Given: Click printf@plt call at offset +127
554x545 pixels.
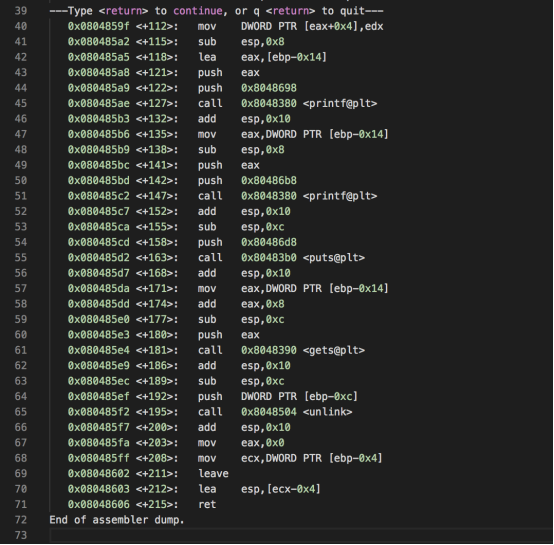Looking at the screenshot, I should [287, 103].
